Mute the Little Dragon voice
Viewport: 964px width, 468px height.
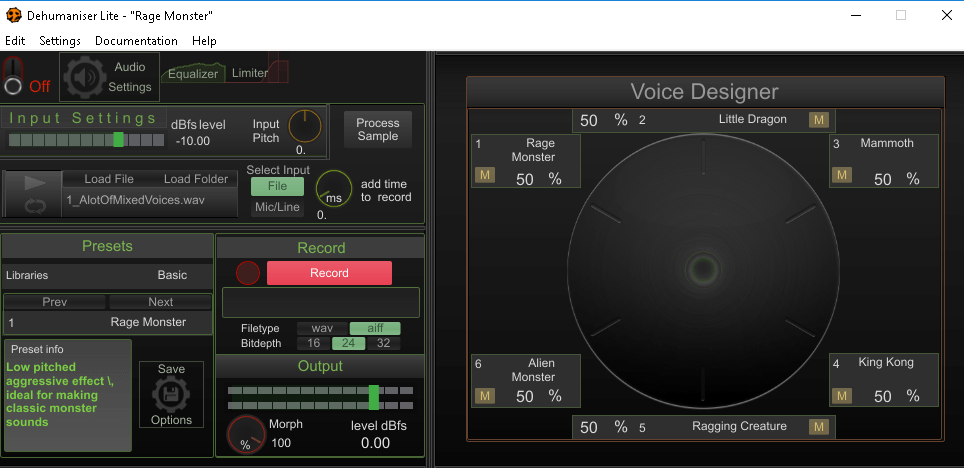point(819,120)
